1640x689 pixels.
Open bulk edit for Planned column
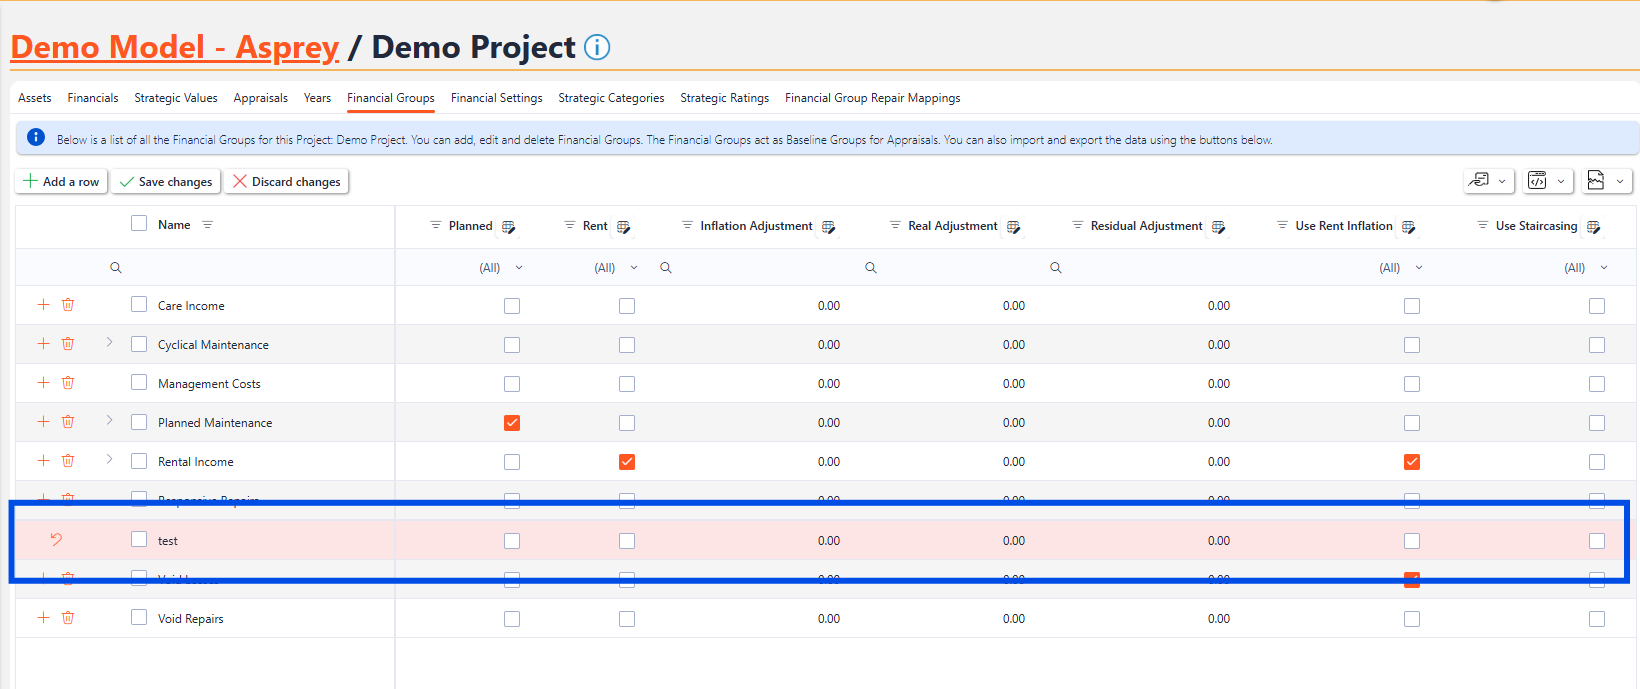[x=508, y=227]
